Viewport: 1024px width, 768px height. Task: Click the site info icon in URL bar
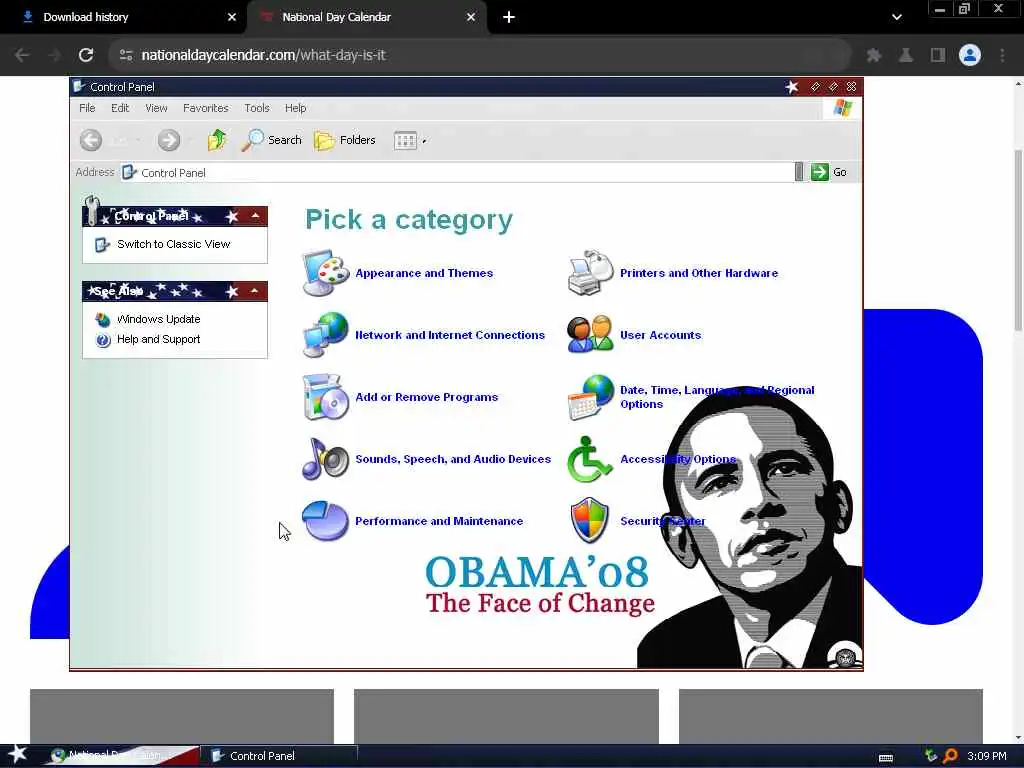pos(126,55)
